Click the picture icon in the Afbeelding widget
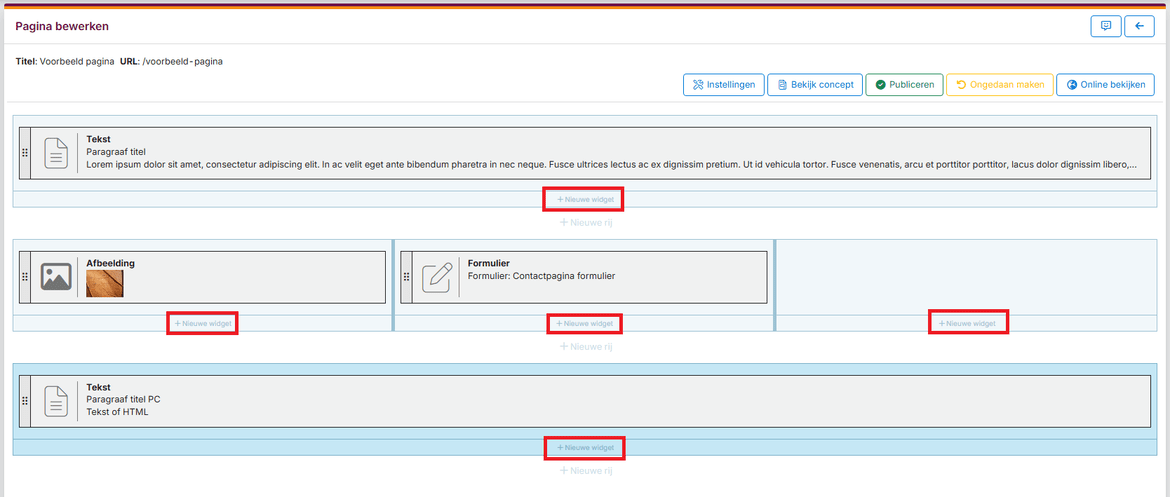 click(x=55, y=277)
